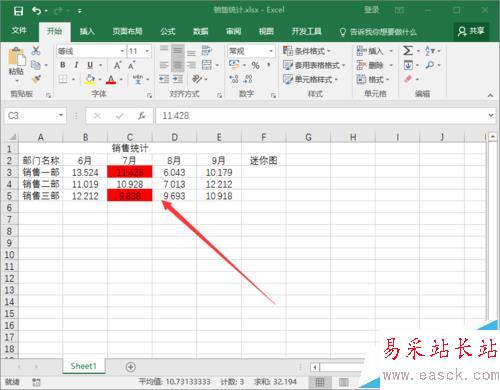
Task: Switch to the 页面布局 Page Layout tab
Action: pyautogui.click(x=127, y=31)
